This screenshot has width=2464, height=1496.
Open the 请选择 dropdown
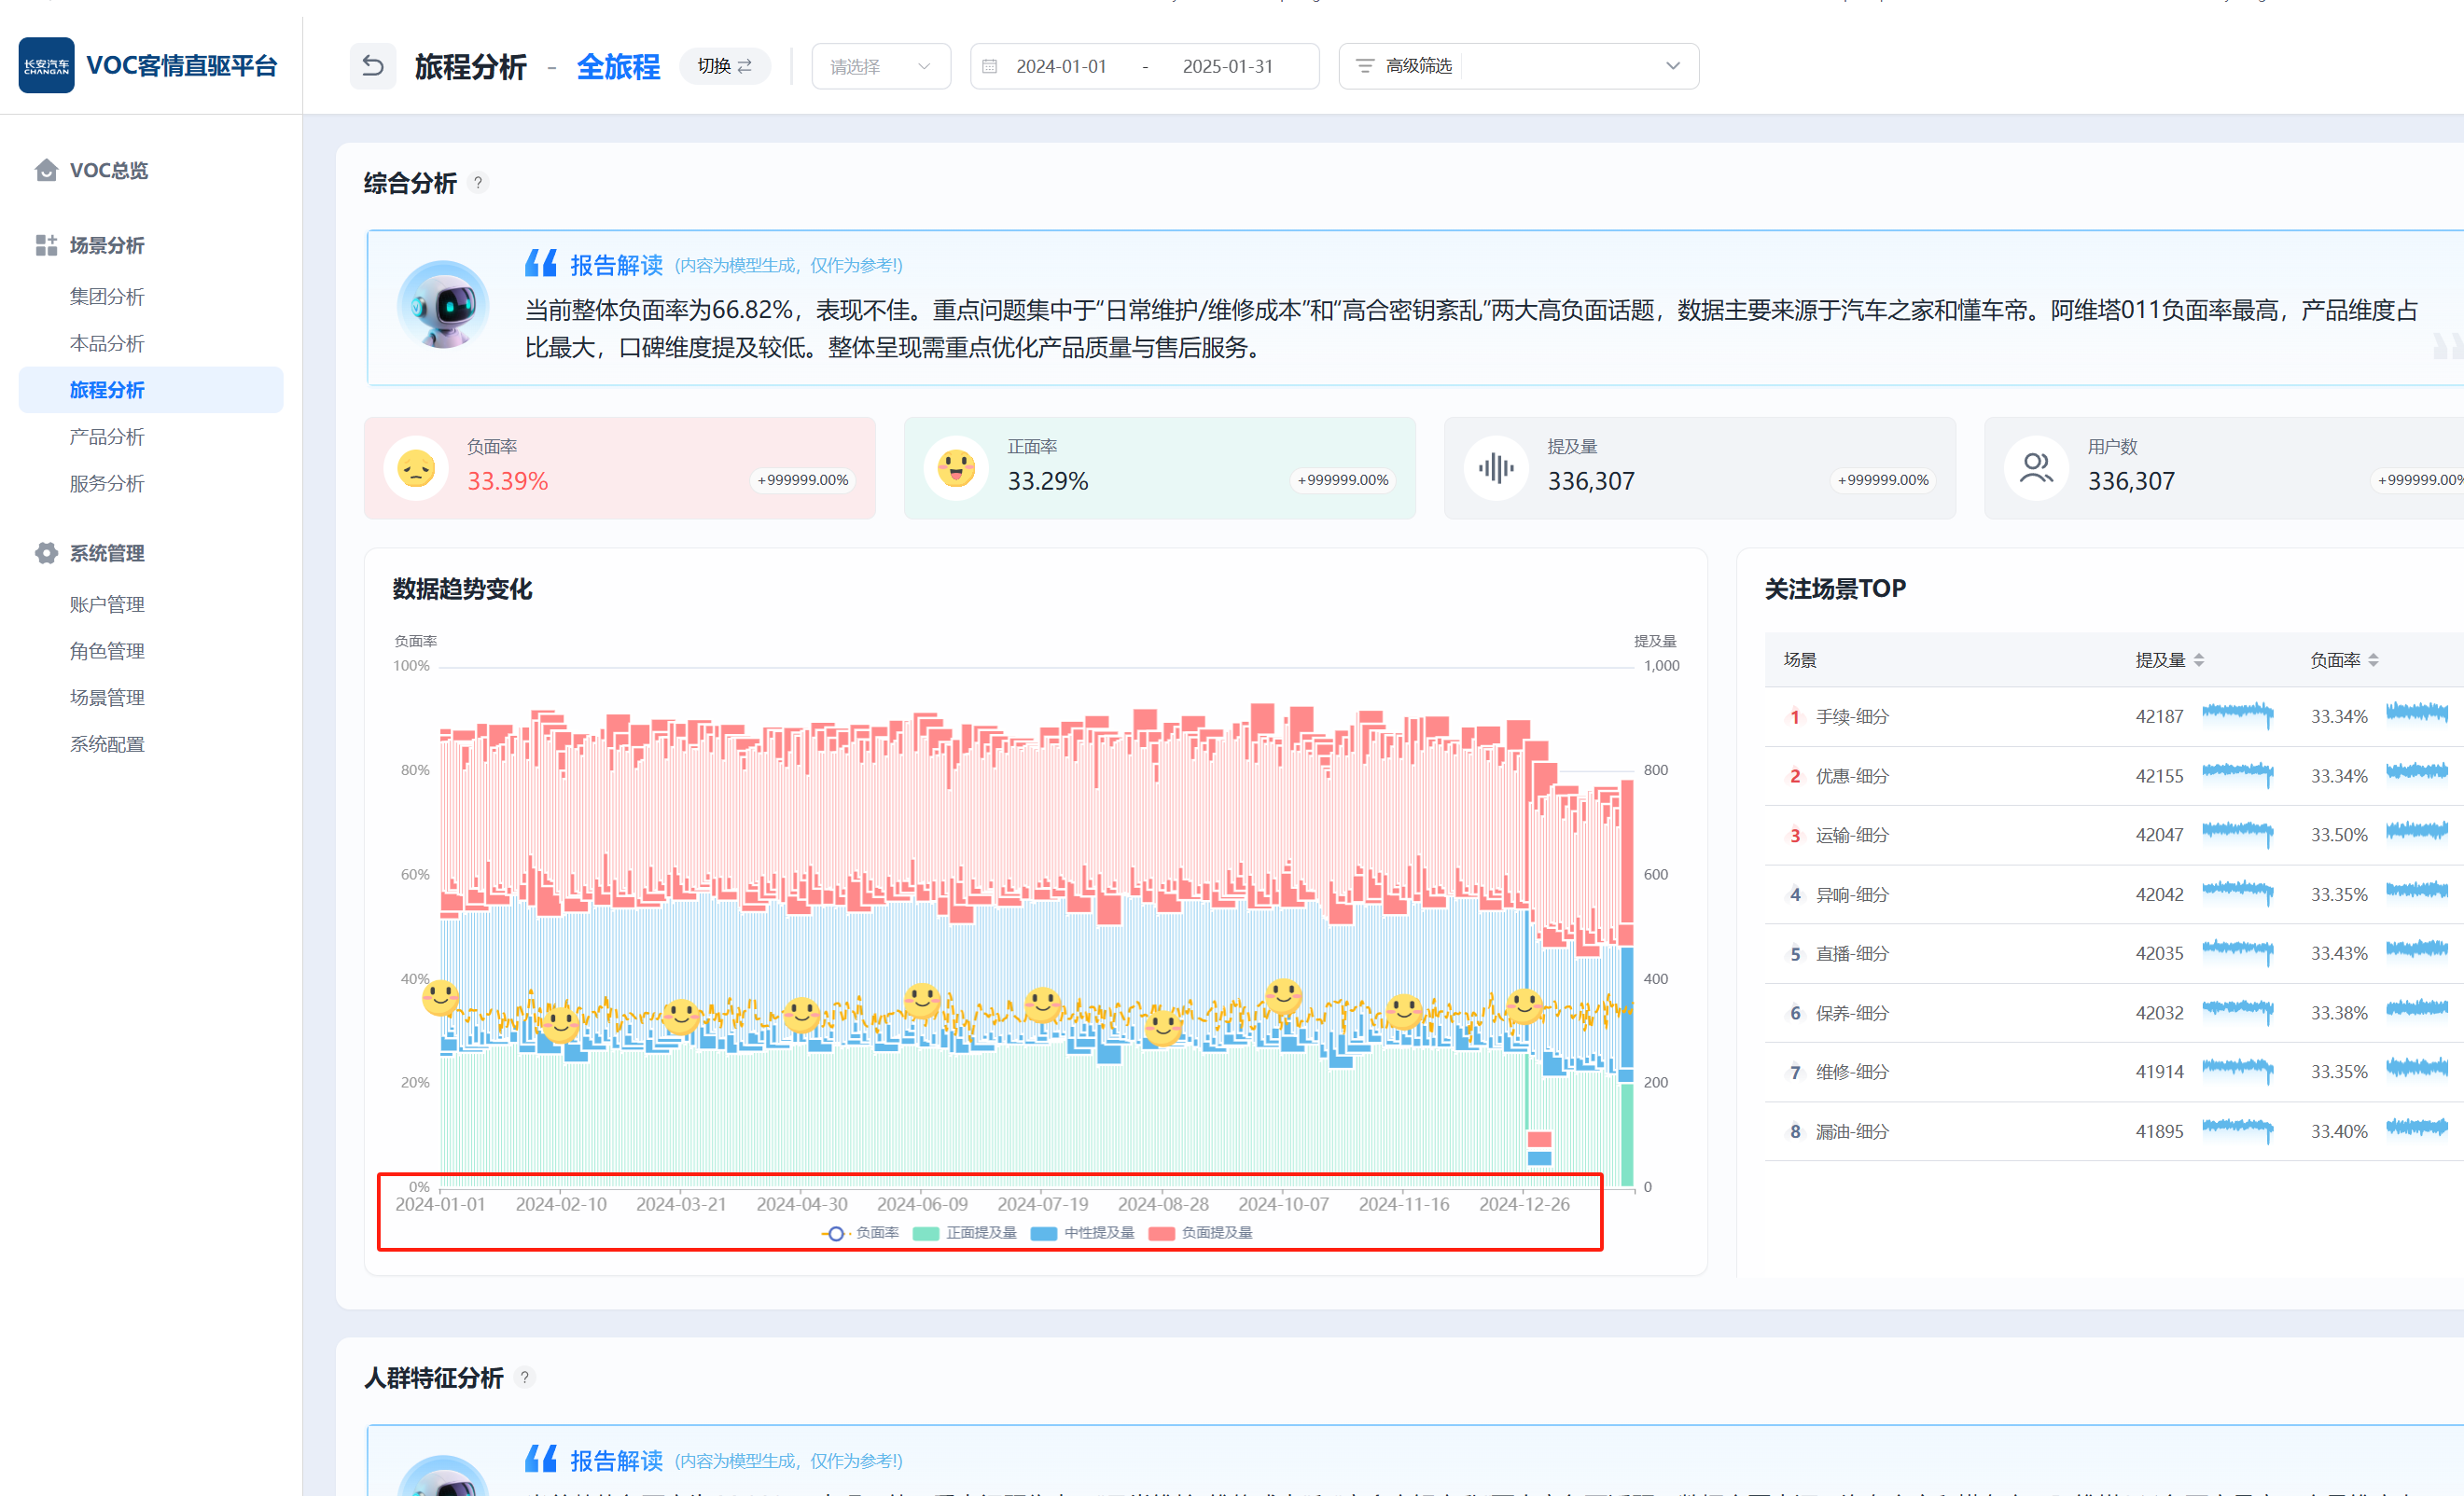tap(880, 66)
